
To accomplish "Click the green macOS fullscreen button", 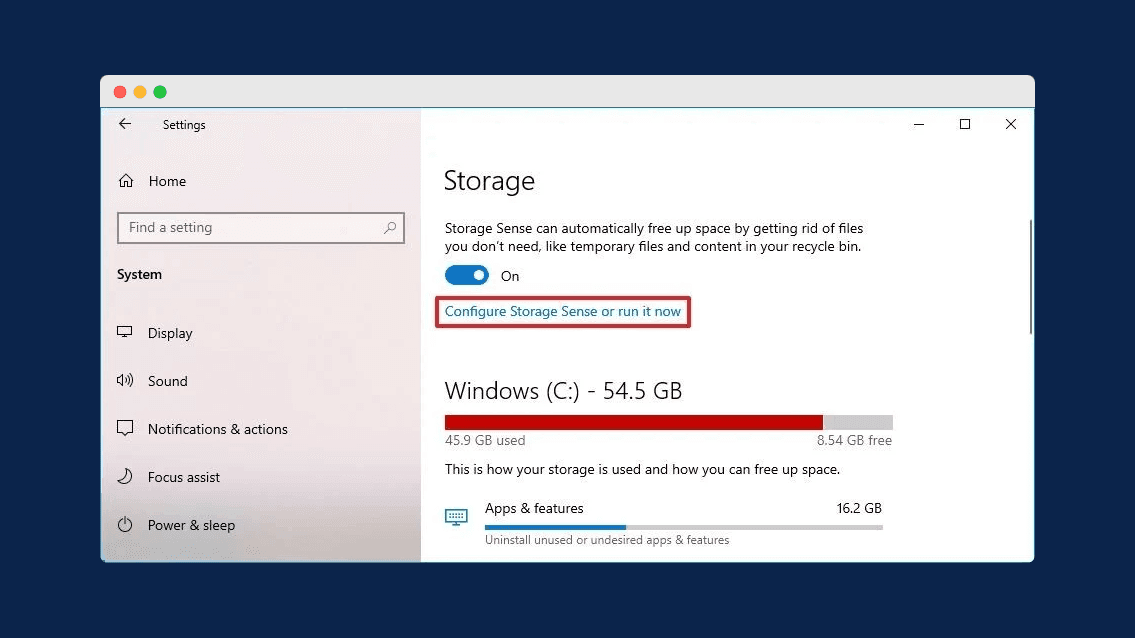I will click(160, 92).
